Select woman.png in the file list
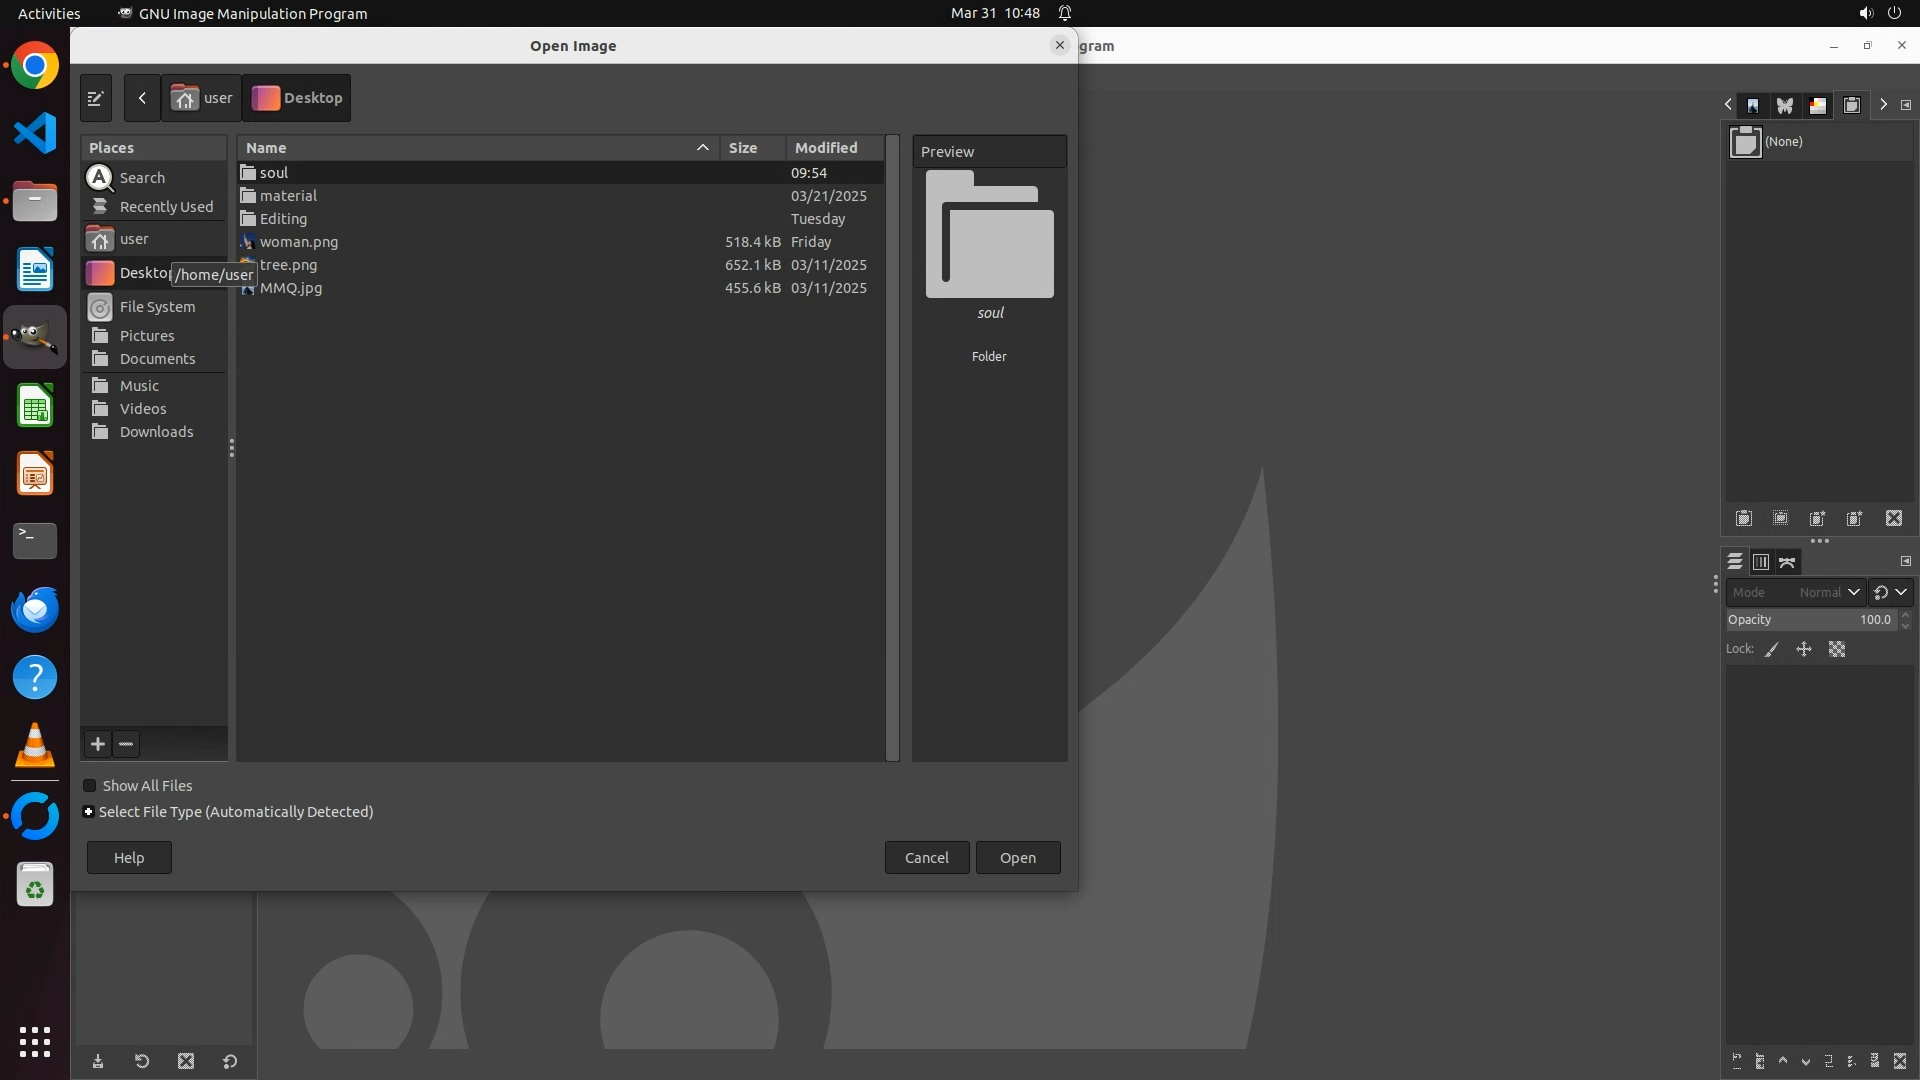The height and width of the screenshot is (1080, 1920). [299, 242]
